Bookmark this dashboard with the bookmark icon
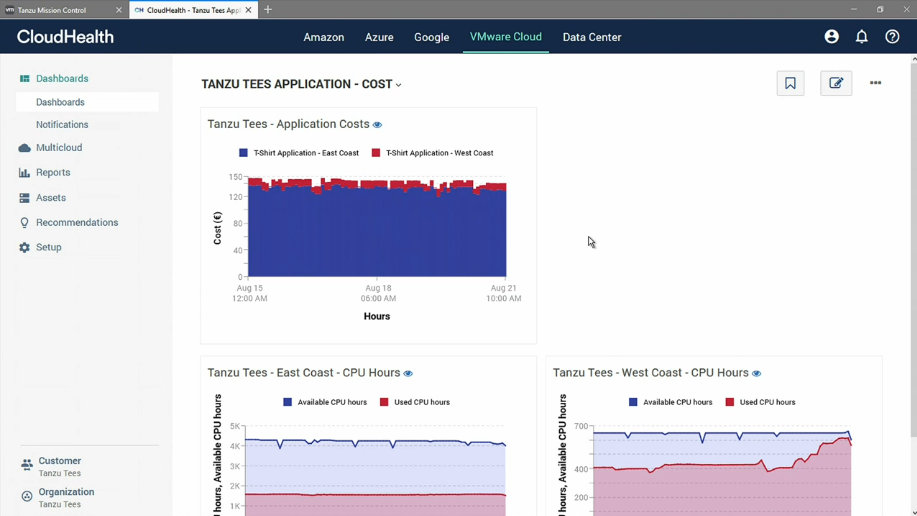917x516 pixels. click(x=790, y=83)
